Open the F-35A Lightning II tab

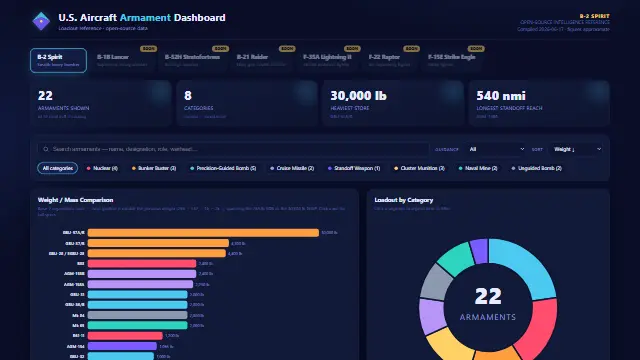[x=329, y=60]
